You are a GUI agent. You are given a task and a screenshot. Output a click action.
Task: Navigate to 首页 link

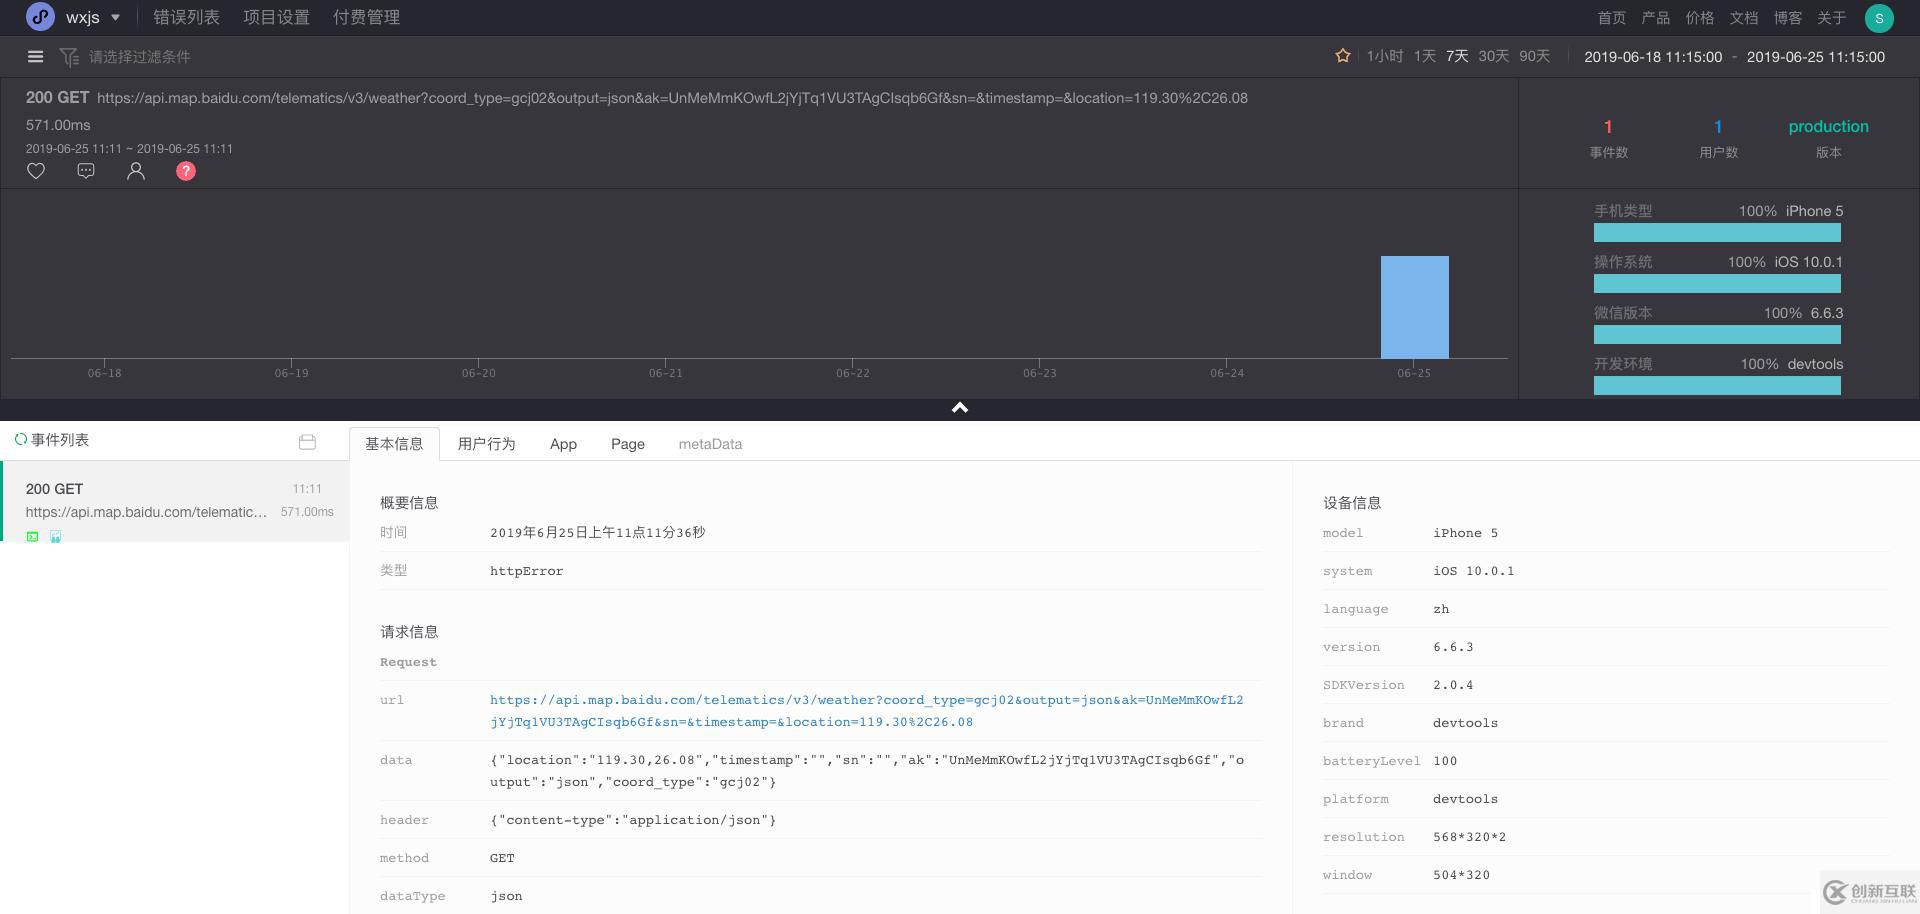point(1611,17)
